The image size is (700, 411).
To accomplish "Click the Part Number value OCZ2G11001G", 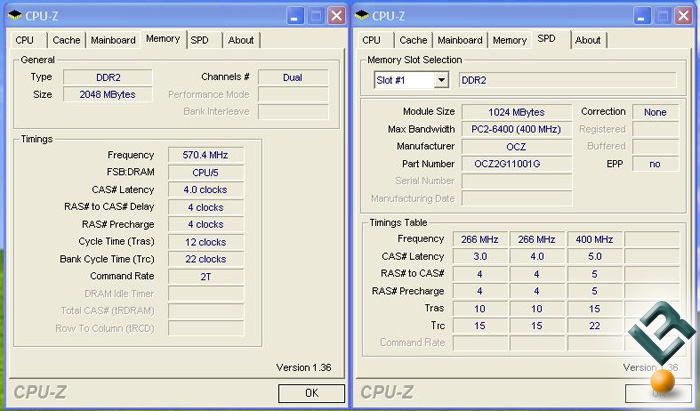I will coord(517,164).
